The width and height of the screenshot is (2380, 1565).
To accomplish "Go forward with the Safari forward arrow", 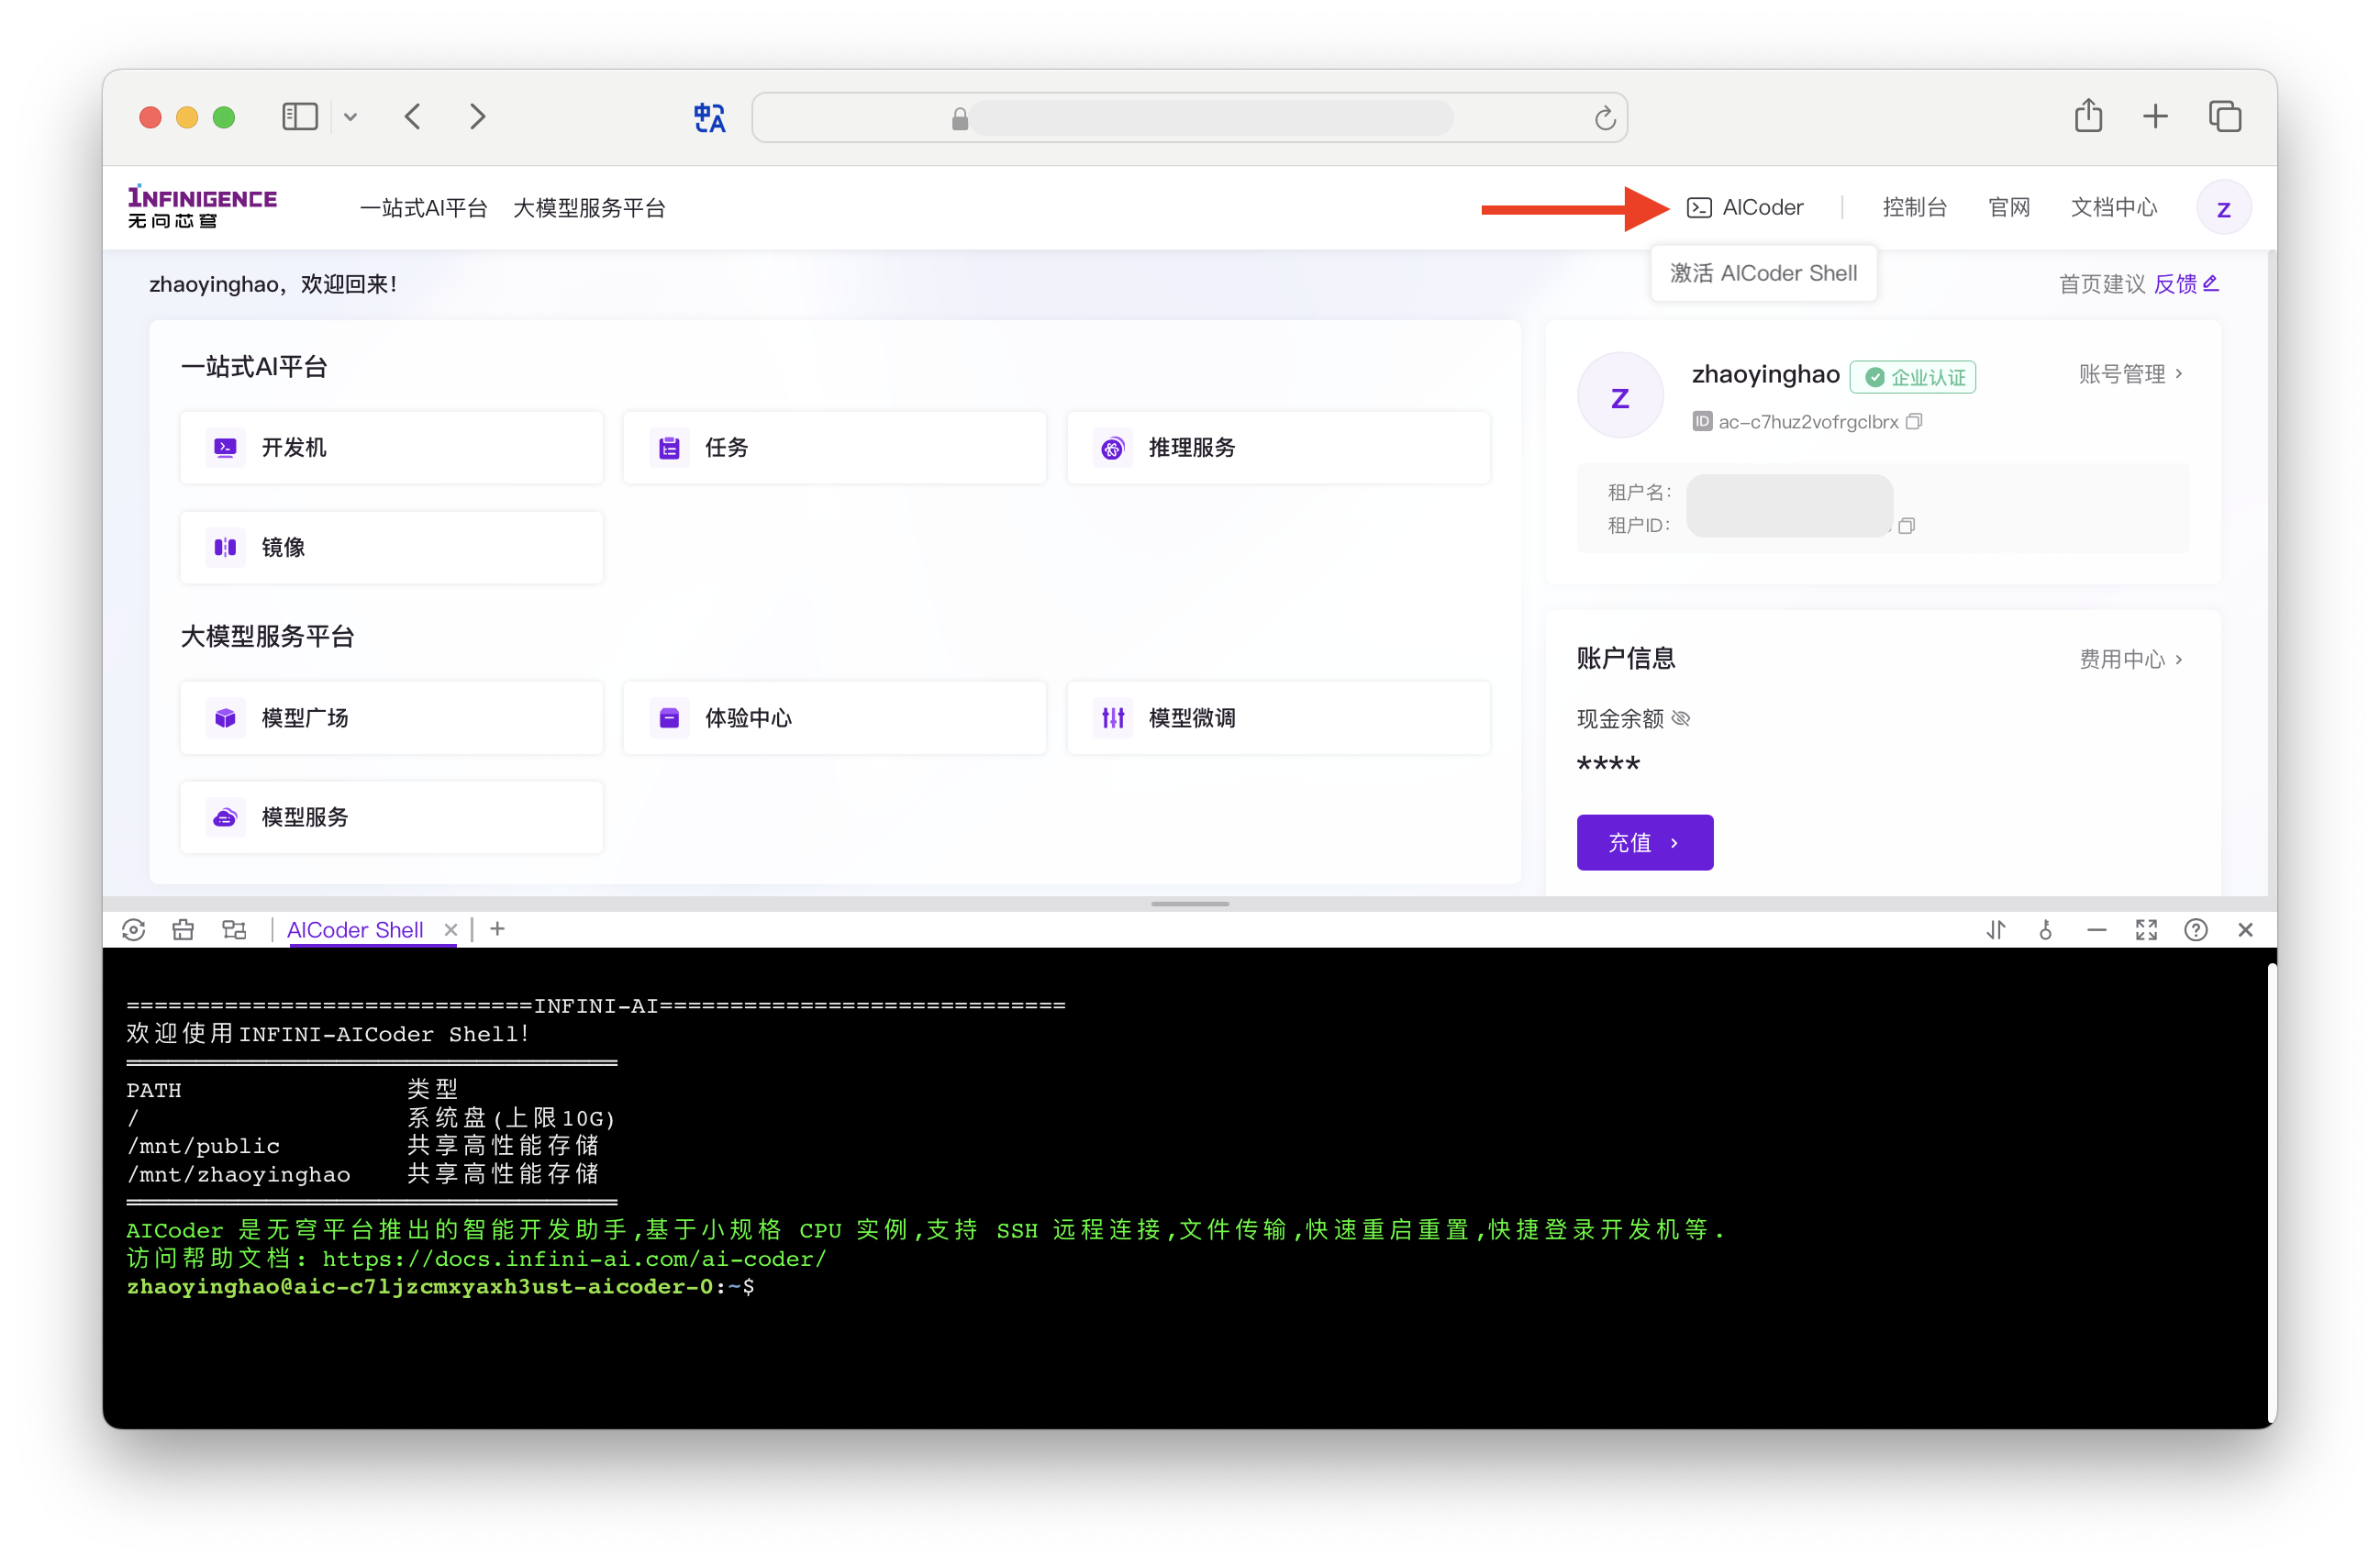I will pyautogui.click(x=478, y=117).
